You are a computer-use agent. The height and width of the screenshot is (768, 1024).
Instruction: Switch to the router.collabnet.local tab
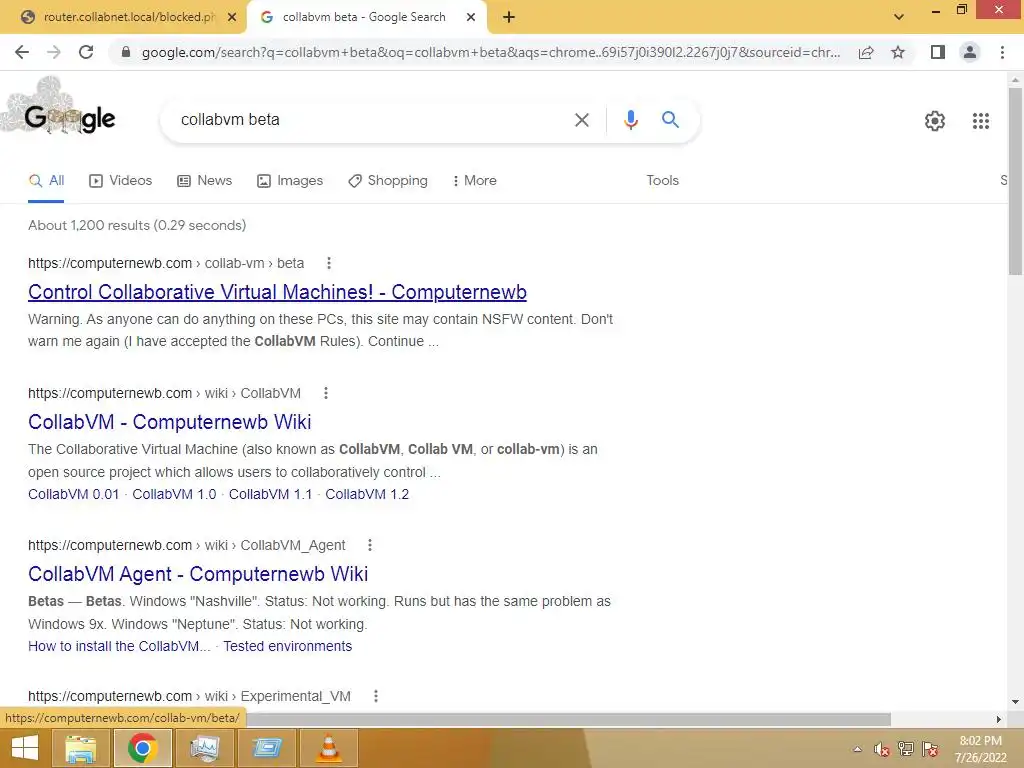[x=123, y=17]
